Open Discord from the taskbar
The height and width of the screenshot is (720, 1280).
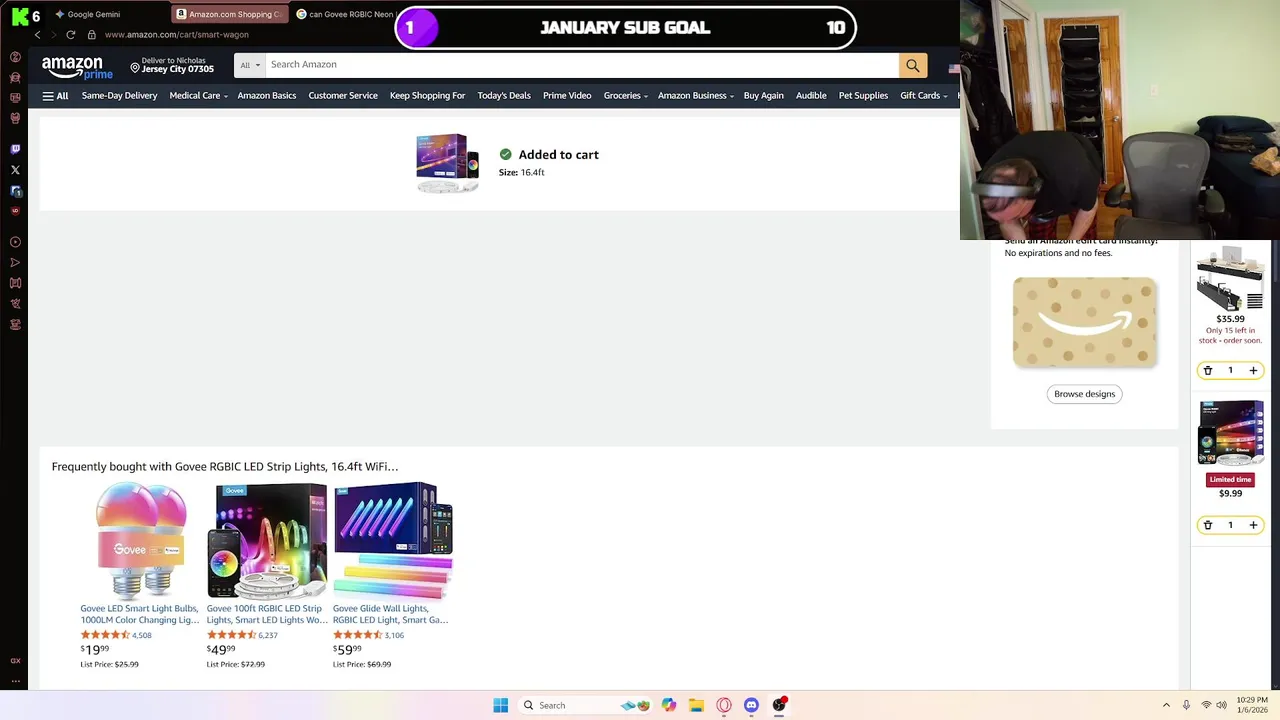coord(751,705)
